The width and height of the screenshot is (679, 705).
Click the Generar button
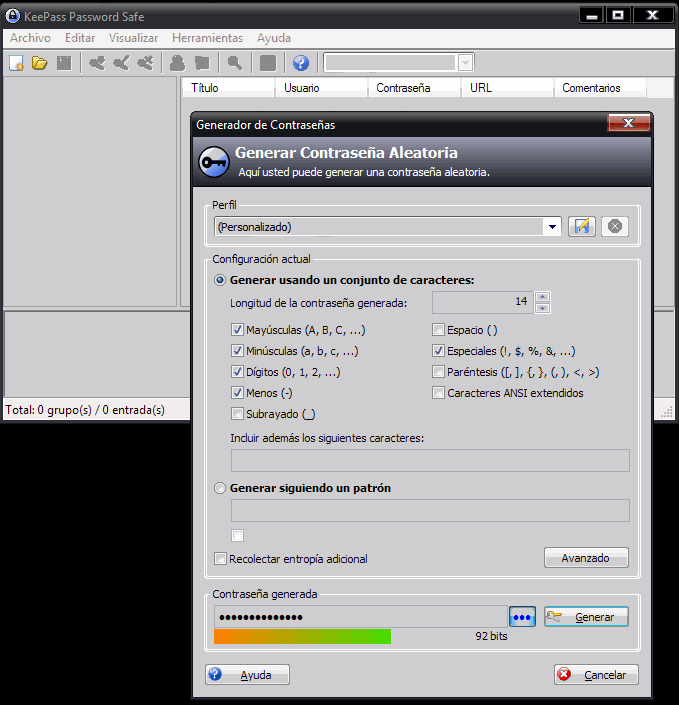586,617
